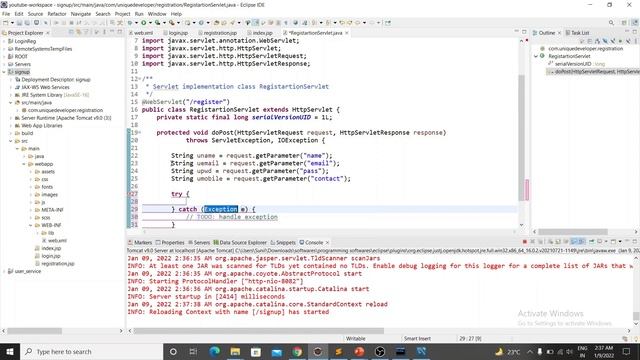Click the red Terminate icon in Console toolbar
This screenshot has height=360, width=640.
click(x=525, y=242)
